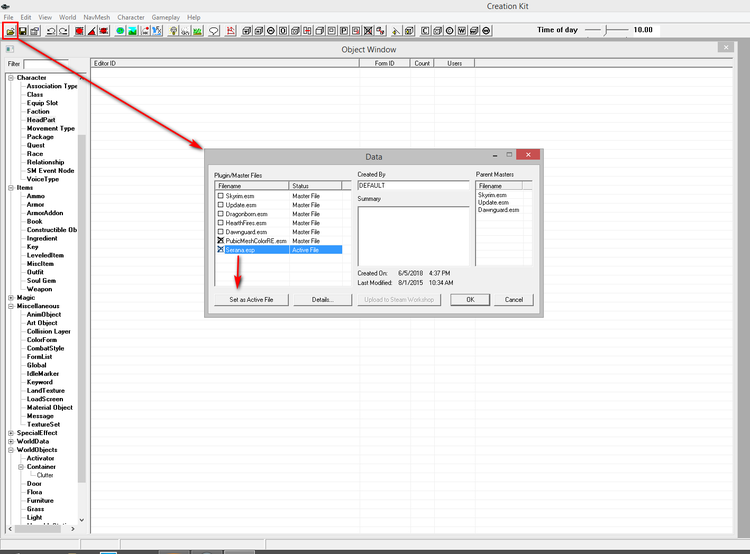This screenshot has width=750, height=554.
Task: Toggle Skyrim.esm checkbox in Data dialog
Action: click(221, 196)
